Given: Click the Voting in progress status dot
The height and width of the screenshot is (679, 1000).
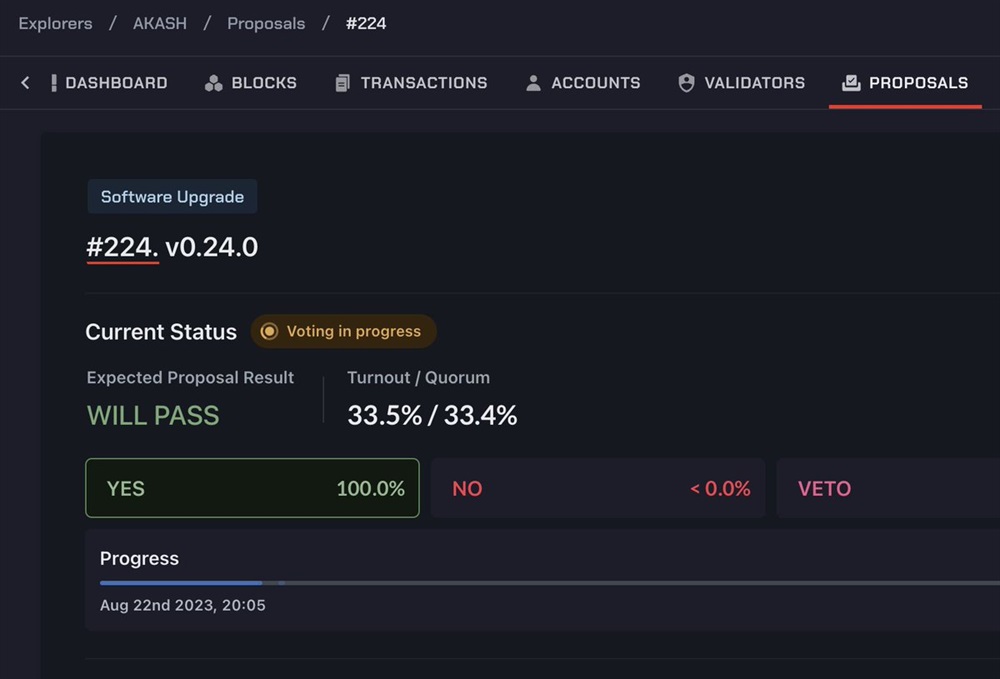Looking at the screenshot, I should [269, 331].
